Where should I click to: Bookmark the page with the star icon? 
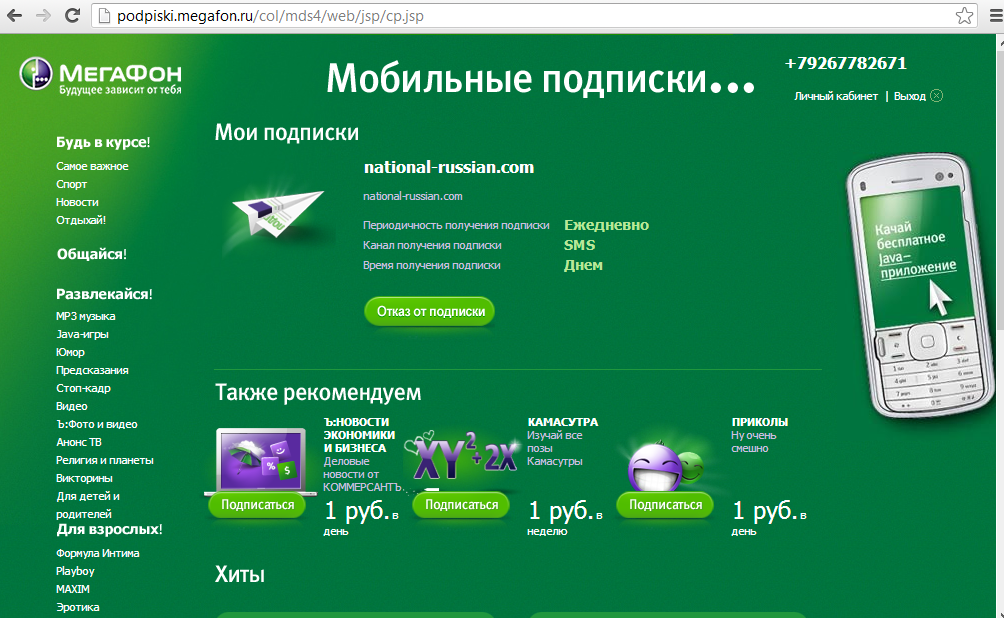point(964,16)
